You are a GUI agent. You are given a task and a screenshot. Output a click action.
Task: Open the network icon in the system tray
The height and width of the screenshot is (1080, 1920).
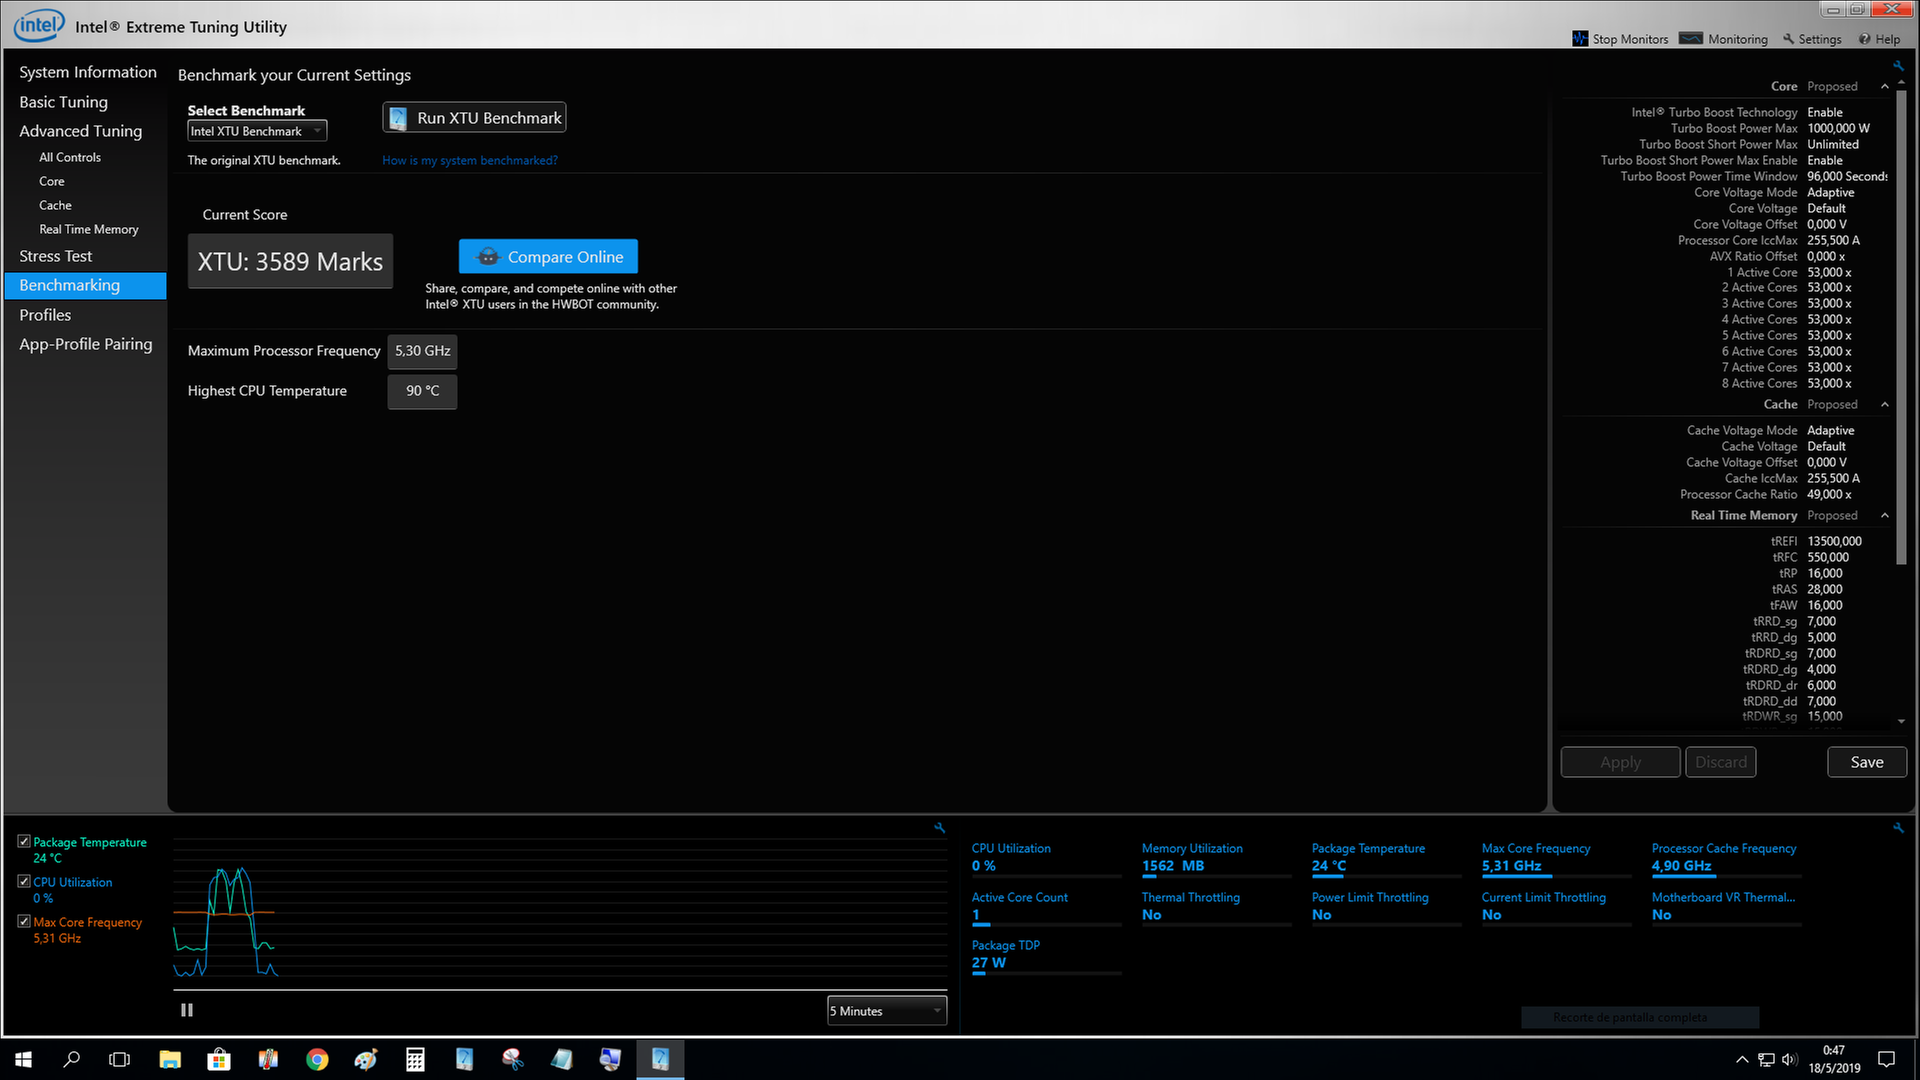(1767, 1060)
